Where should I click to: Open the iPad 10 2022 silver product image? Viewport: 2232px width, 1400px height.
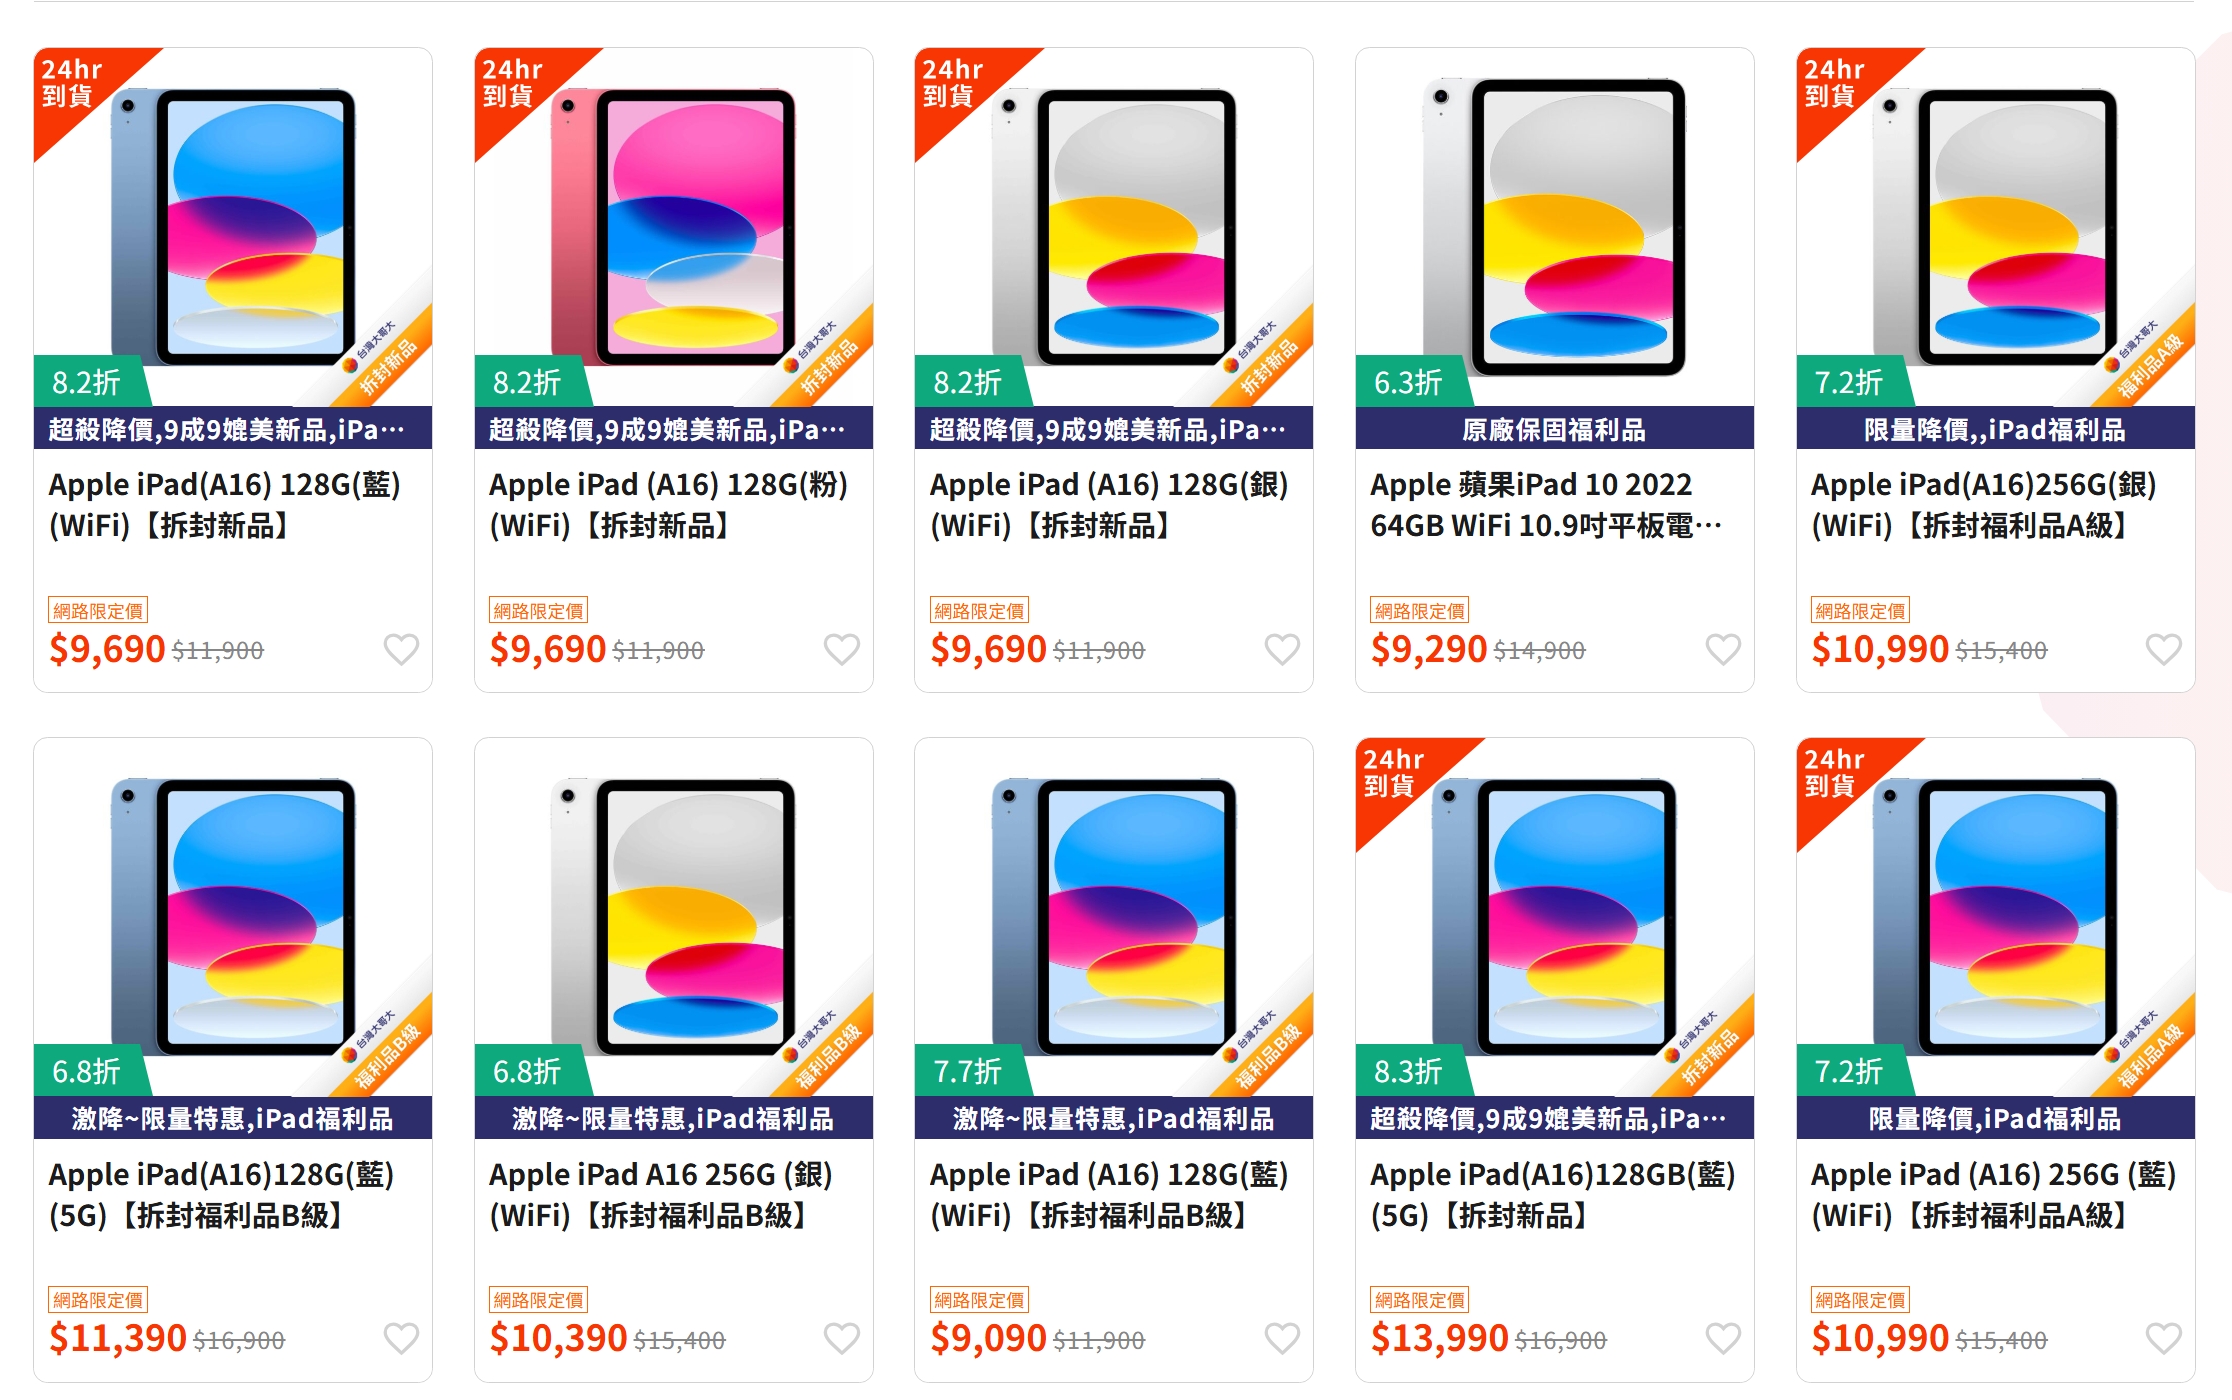tap(1554, 227)
